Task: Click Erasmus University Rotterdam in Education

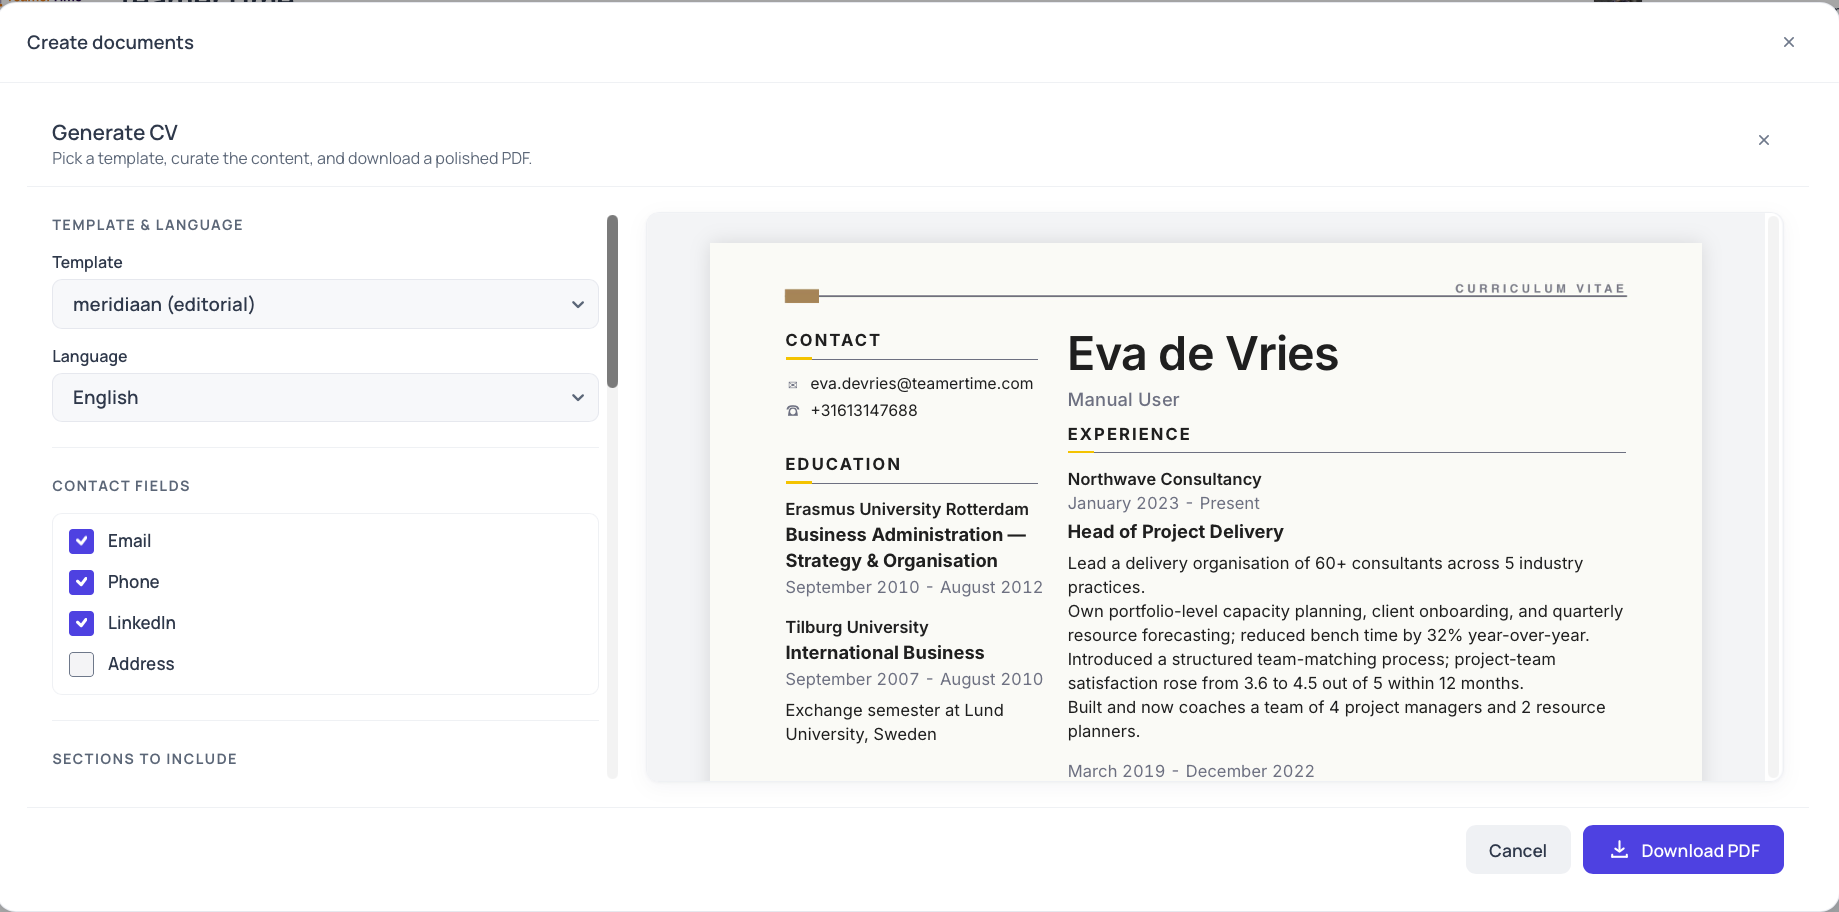Action: pos(907,509)
